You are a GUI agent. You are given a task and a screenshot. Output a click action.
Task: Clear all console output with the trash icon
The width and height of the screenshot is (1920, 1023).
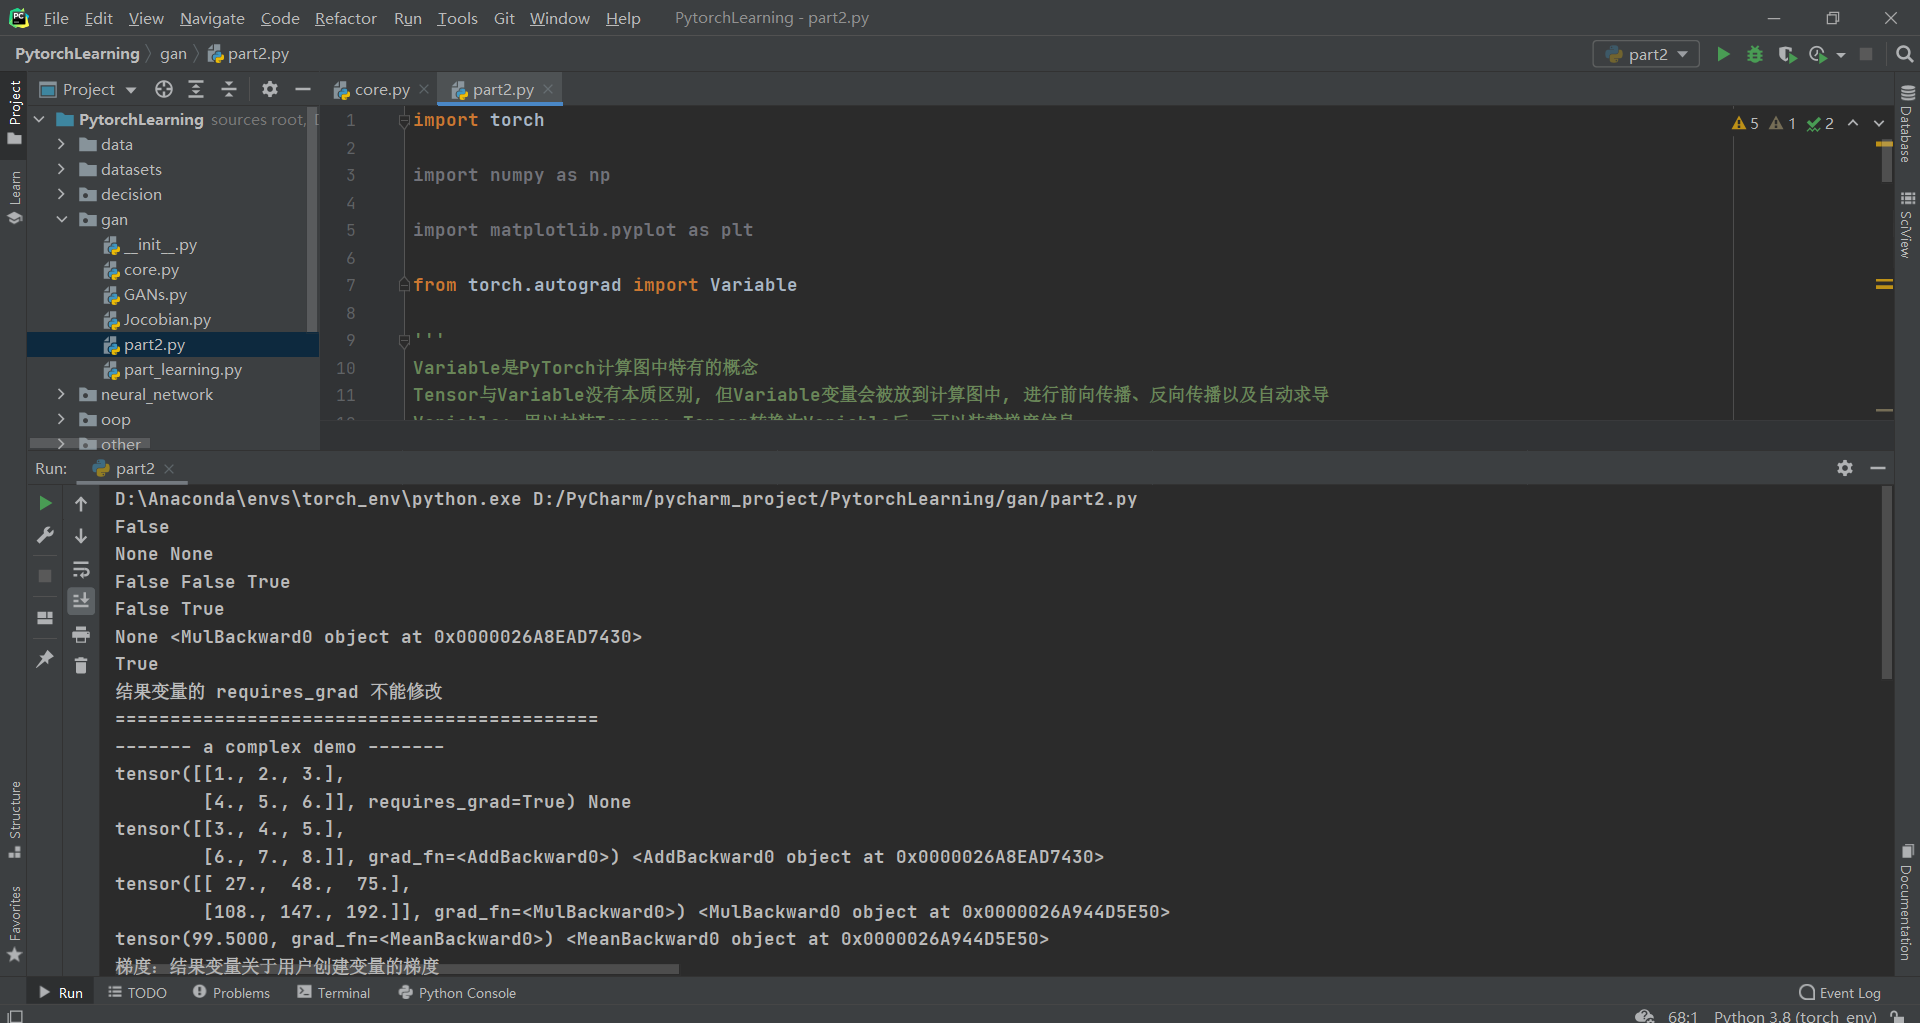coord(81,665)
